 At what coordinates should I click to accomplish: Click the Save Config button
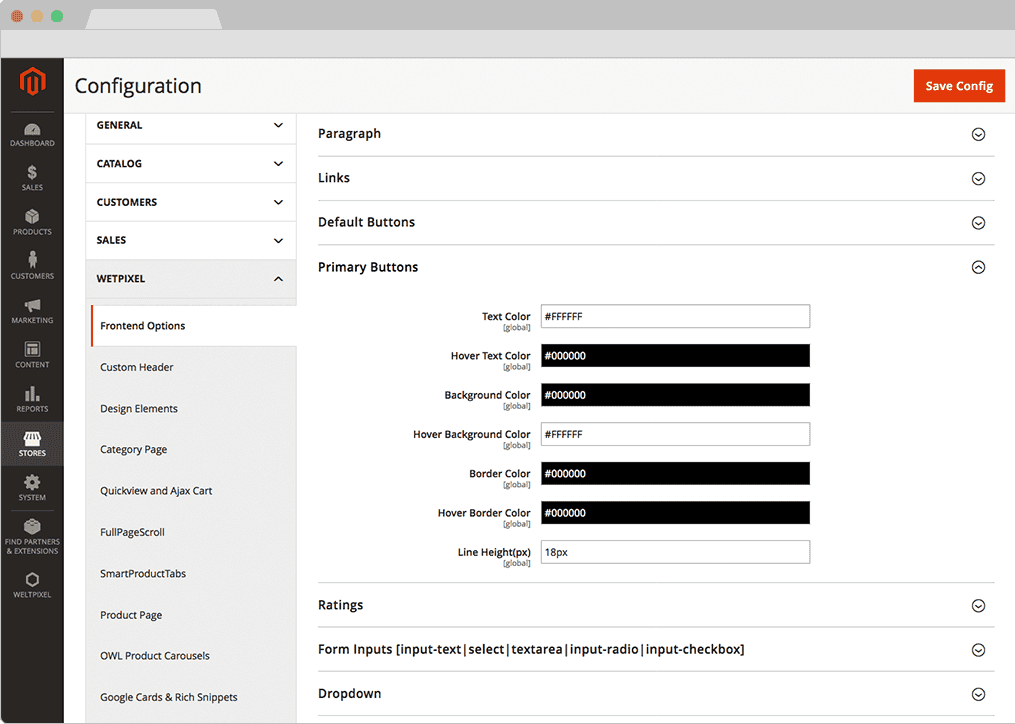coord(958,86)
